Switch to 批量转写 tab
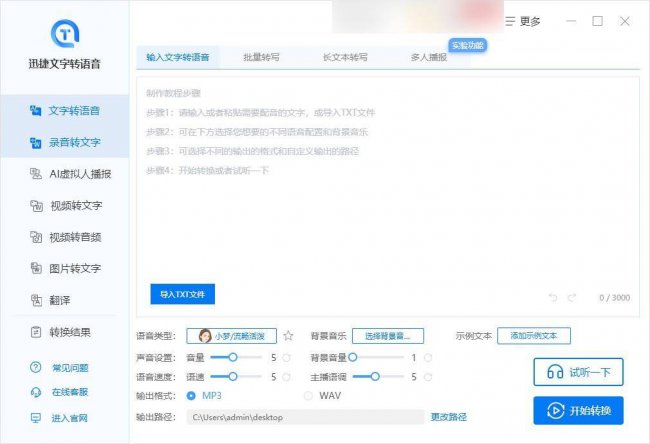650x444 pixels. coord(262,57)
